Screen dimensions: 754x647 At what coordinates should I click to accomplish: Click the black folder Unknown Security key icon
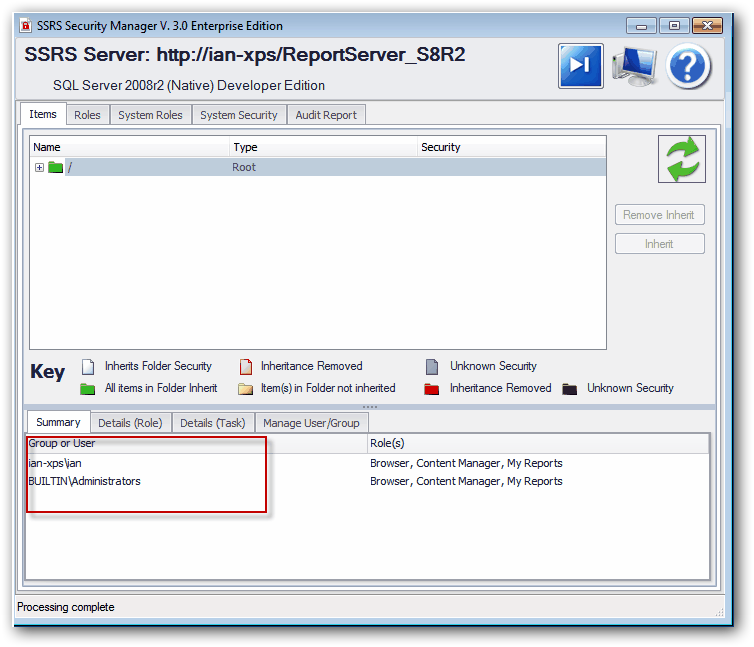coord(569,389)
